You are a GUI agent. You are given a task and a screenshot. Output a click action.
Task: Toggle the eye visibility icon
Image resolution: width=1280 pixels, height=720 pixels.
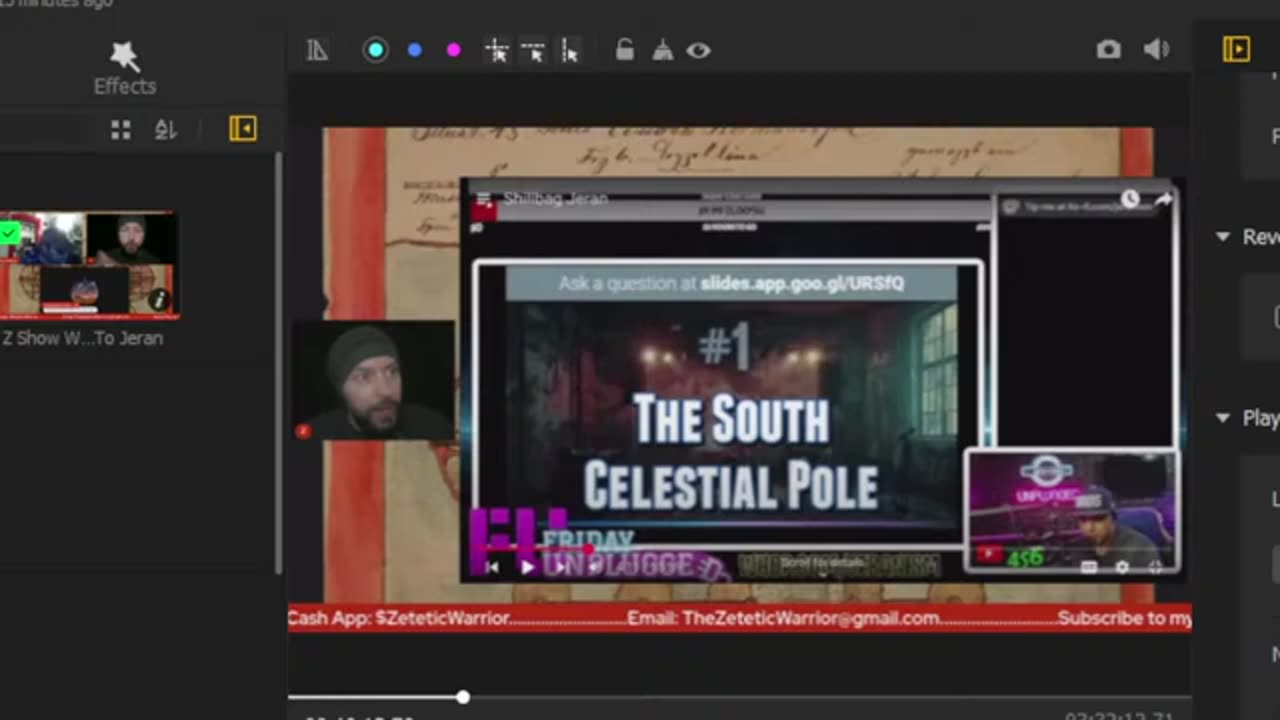[x=698, y=50]
